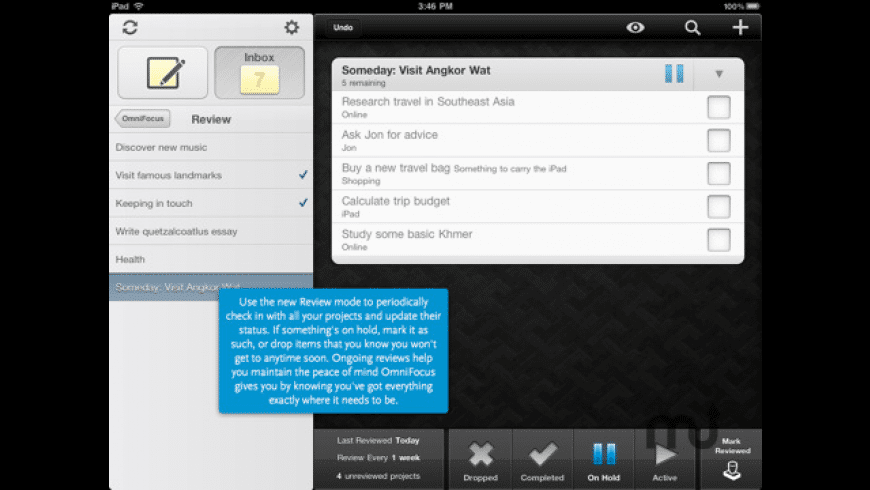Open the settings gear
This screenshot has width=870, height=490.
[x=292, y=27]
